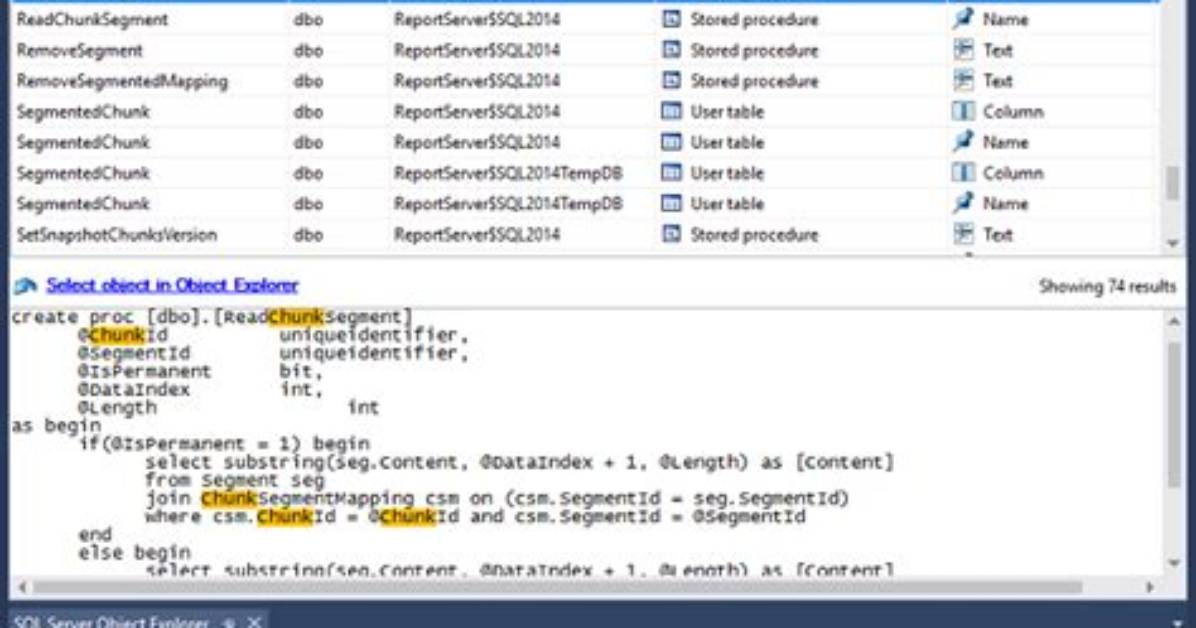Select the RemoveSegmentedMapping result name
The height and width of the screenshot is (628, 1196).
click(122, 81)
